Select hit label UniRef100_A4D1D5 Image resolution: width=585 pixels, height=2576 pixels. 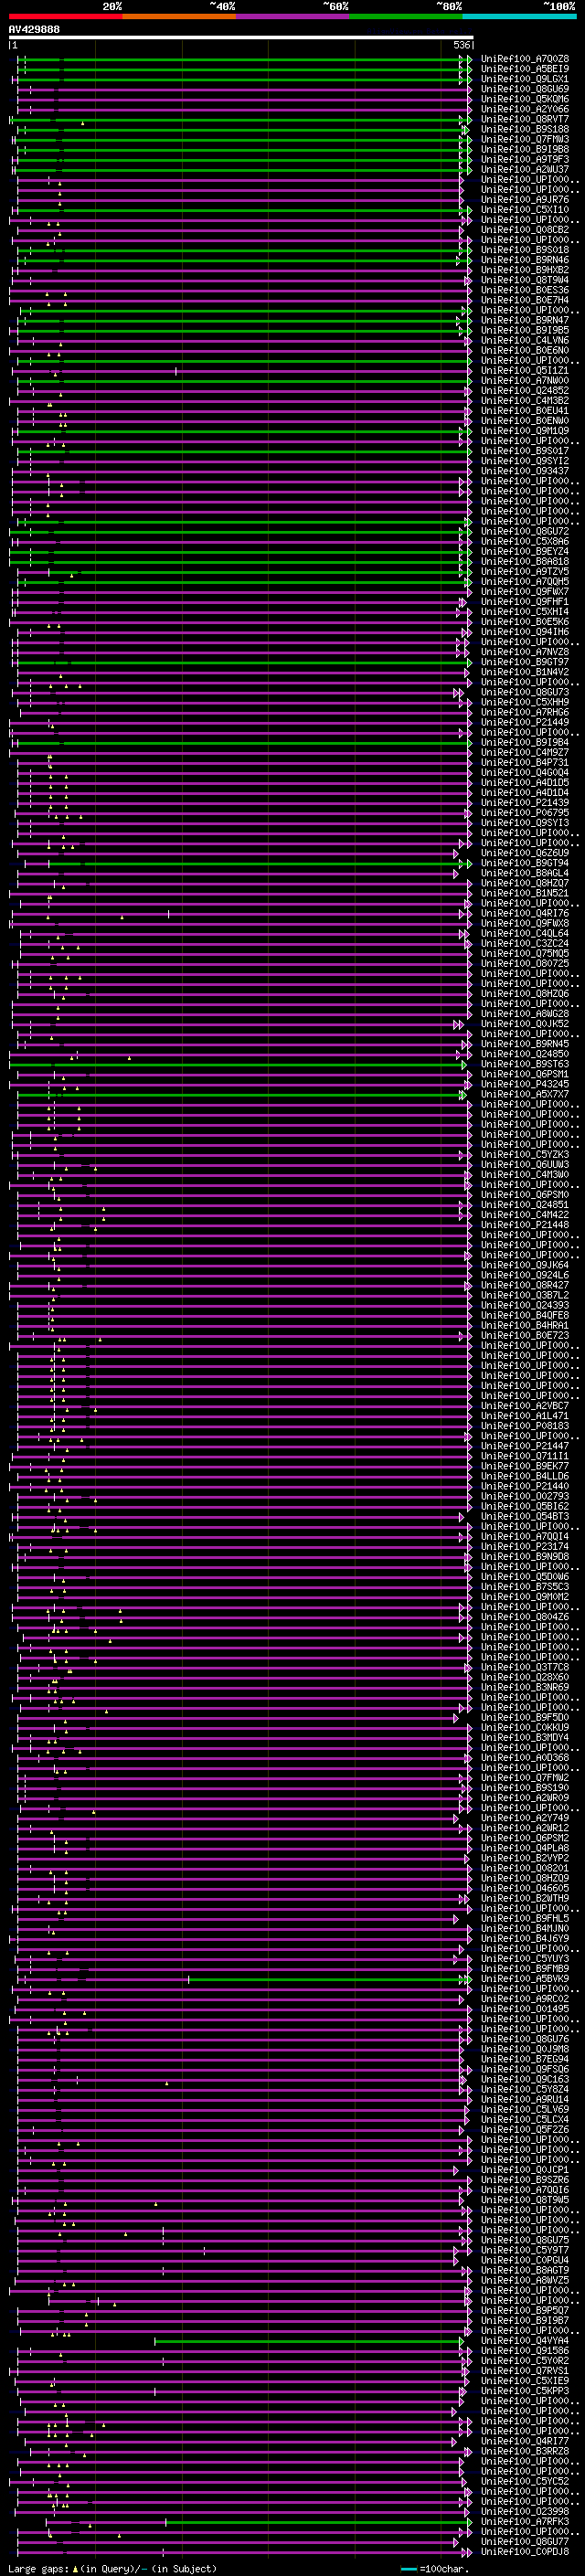coord(525,783)
